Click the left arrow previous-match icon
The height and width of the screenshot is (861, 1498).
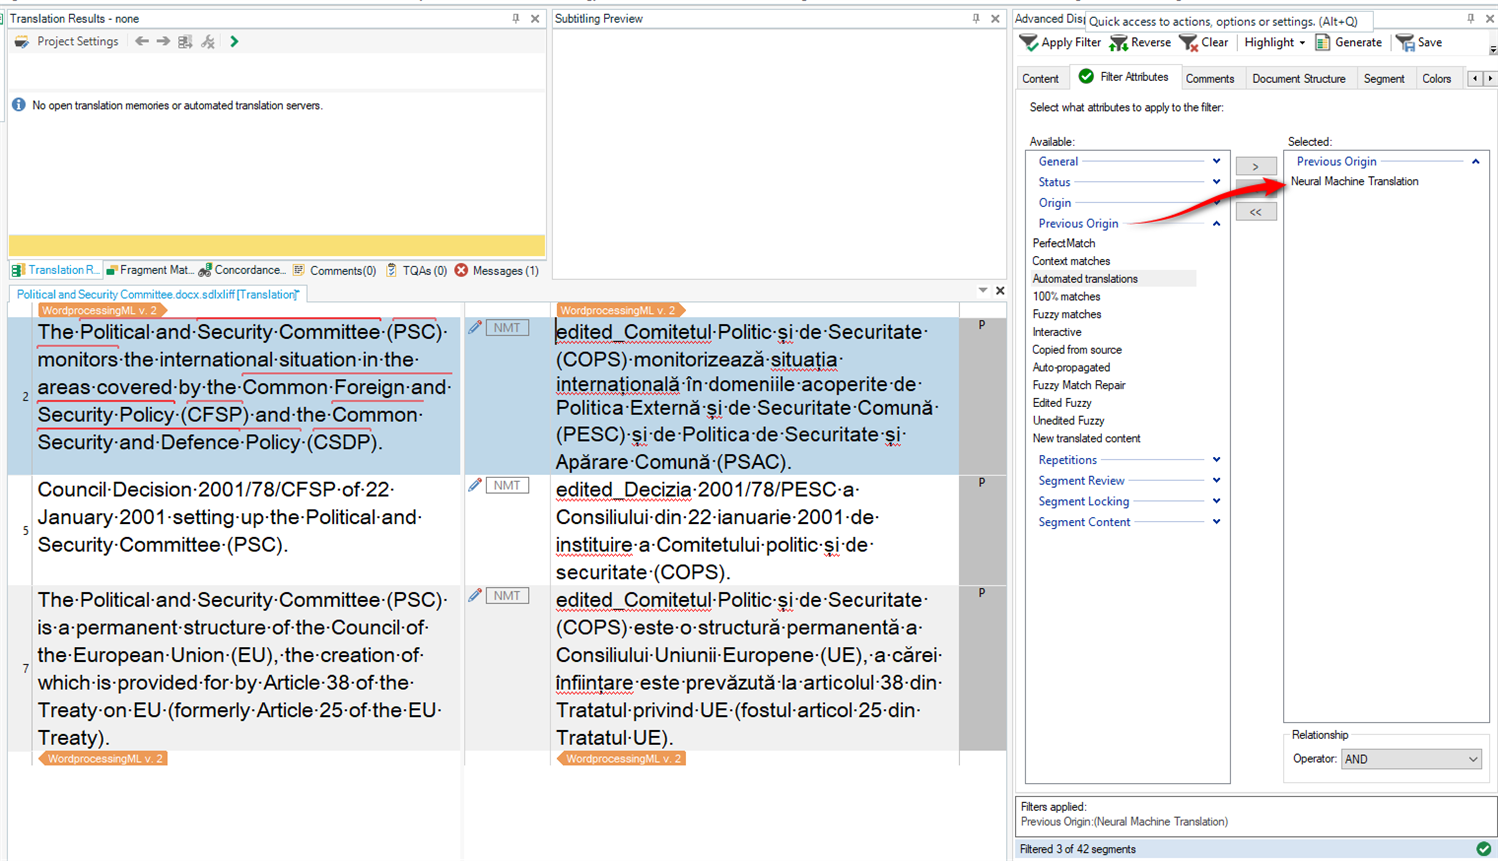tap(142, 42)
